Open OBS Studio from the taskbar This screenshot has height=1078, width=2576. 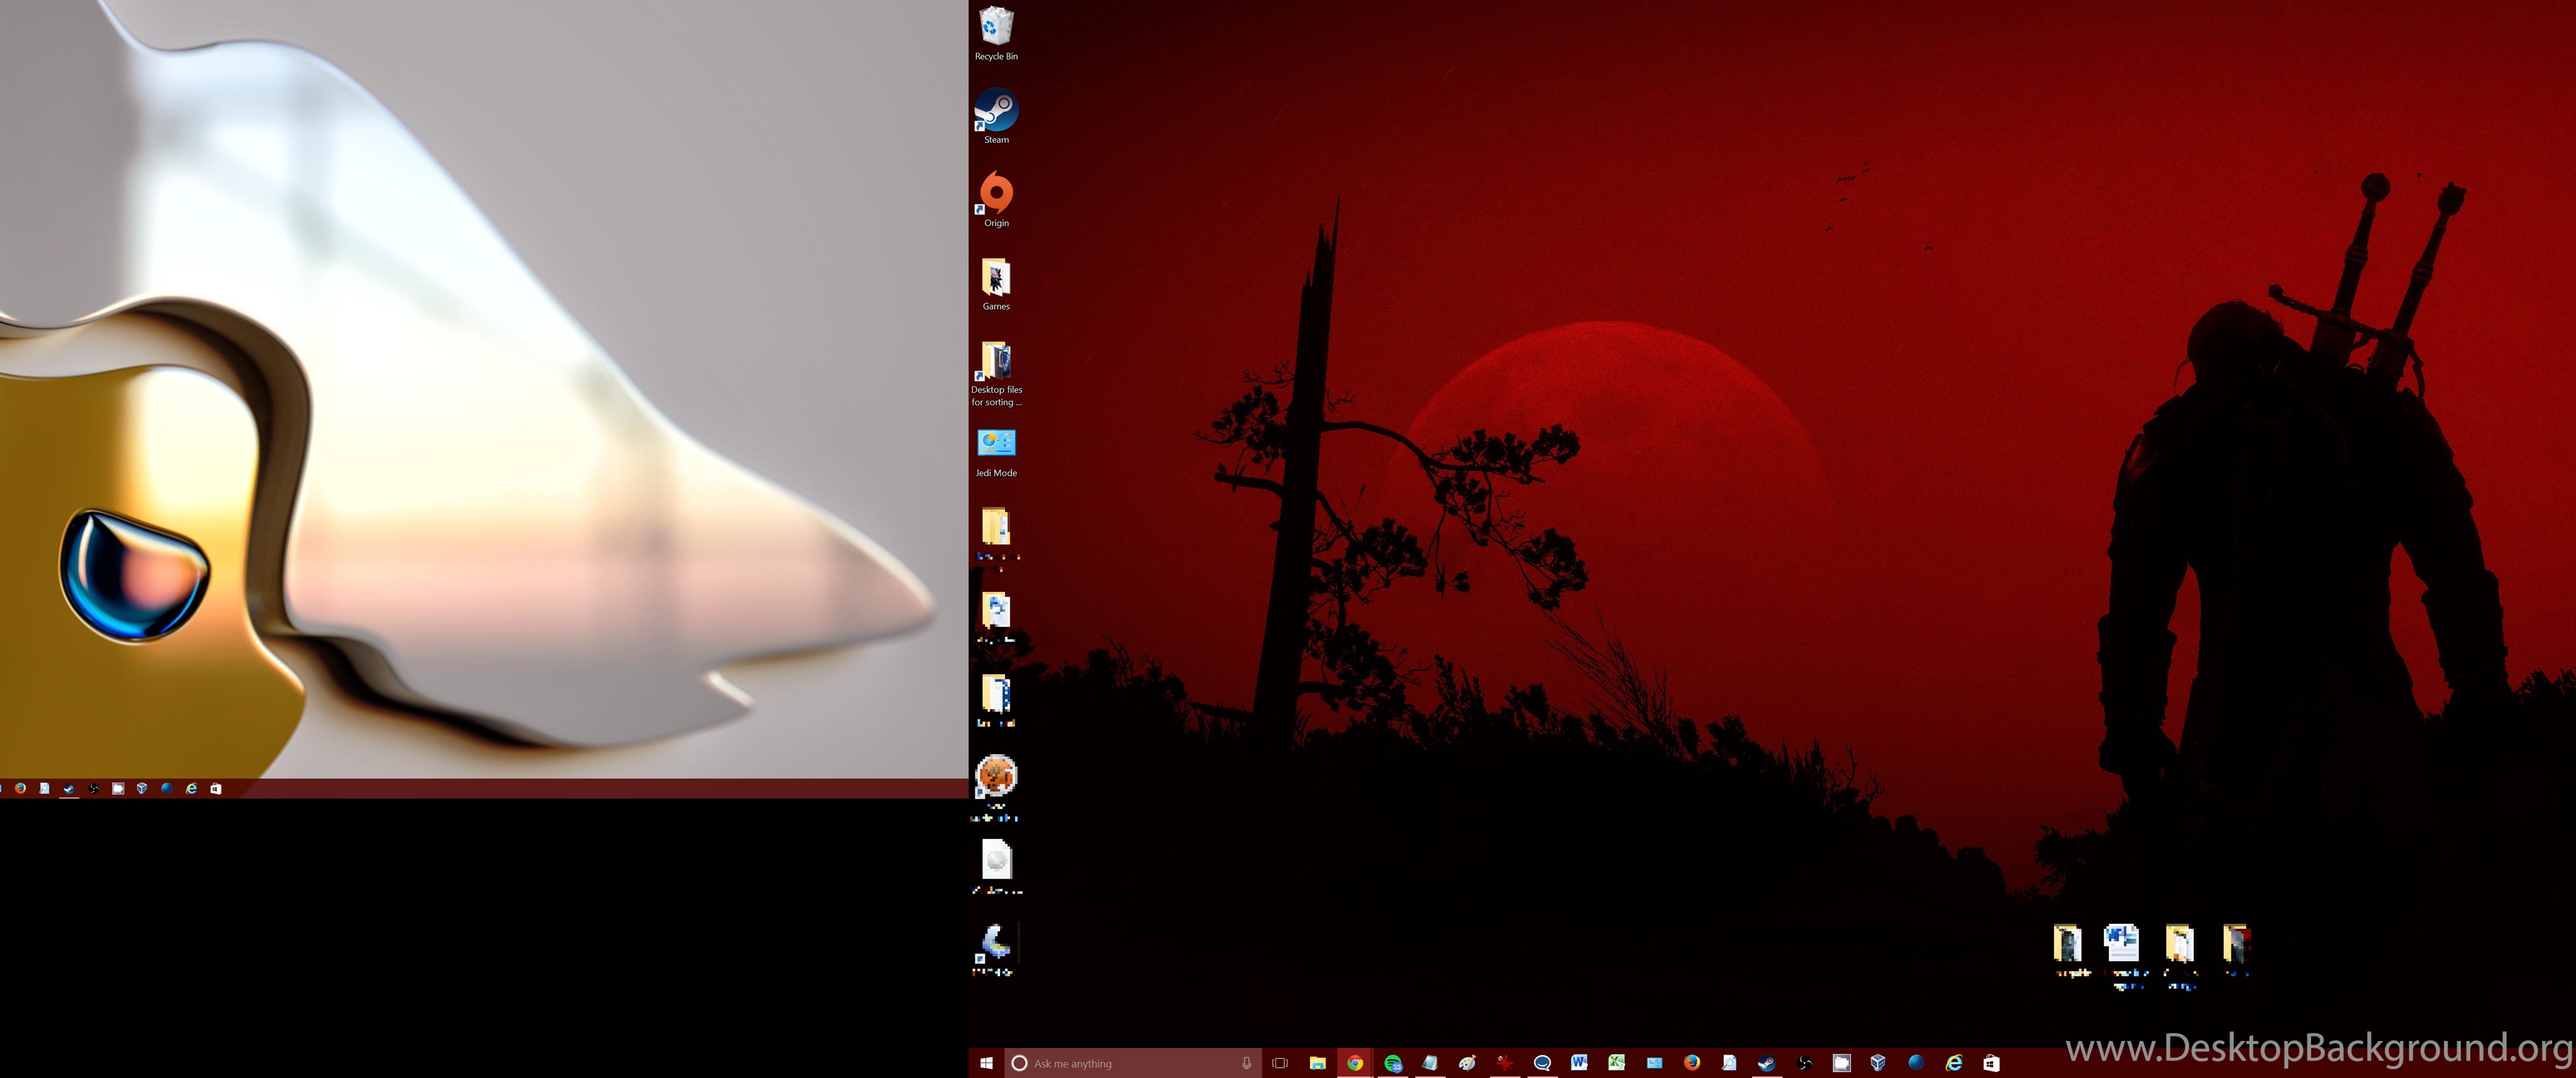pos(1804,1063)
